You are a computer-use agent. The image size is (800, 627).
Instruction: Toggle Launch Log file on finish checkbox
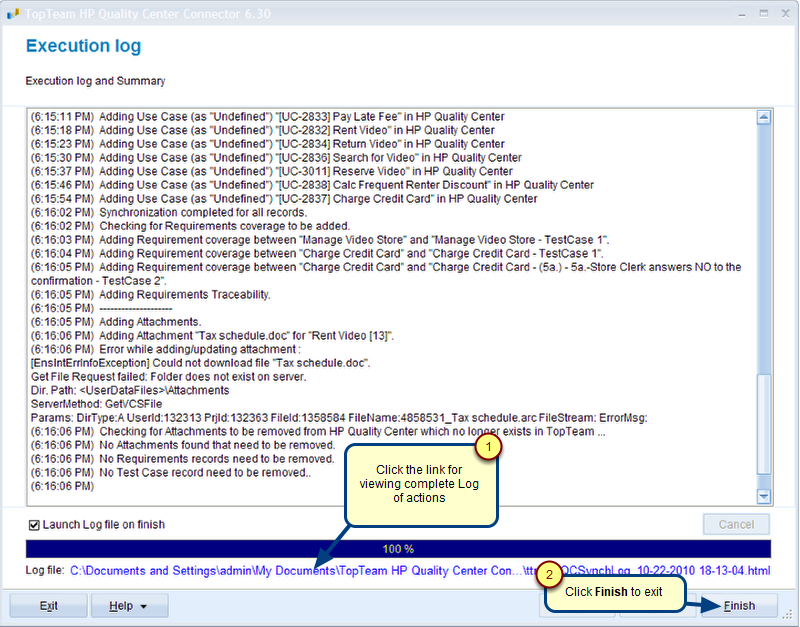point(34,525)
